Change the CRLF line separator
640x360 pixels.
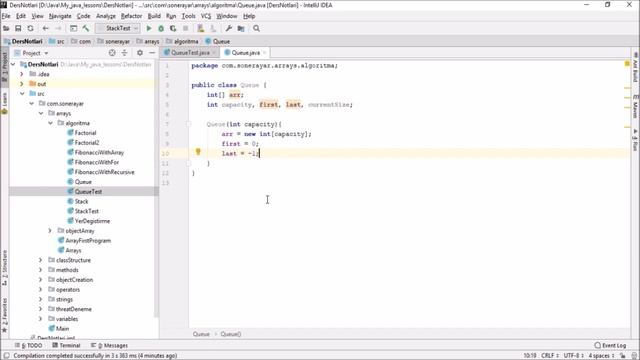coord(549,356)
